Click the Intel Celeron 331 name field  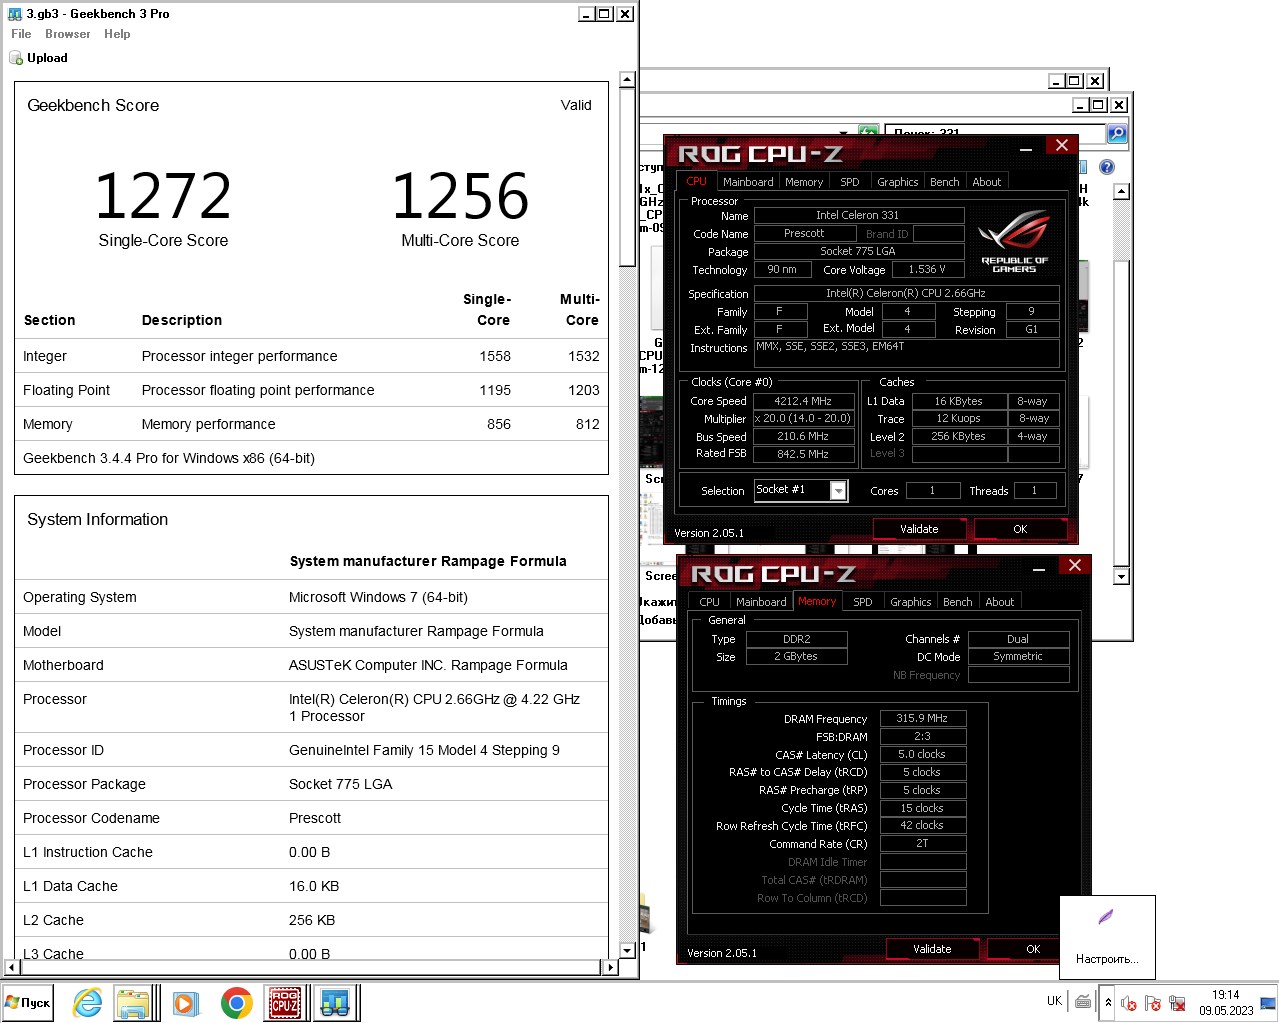859,215
